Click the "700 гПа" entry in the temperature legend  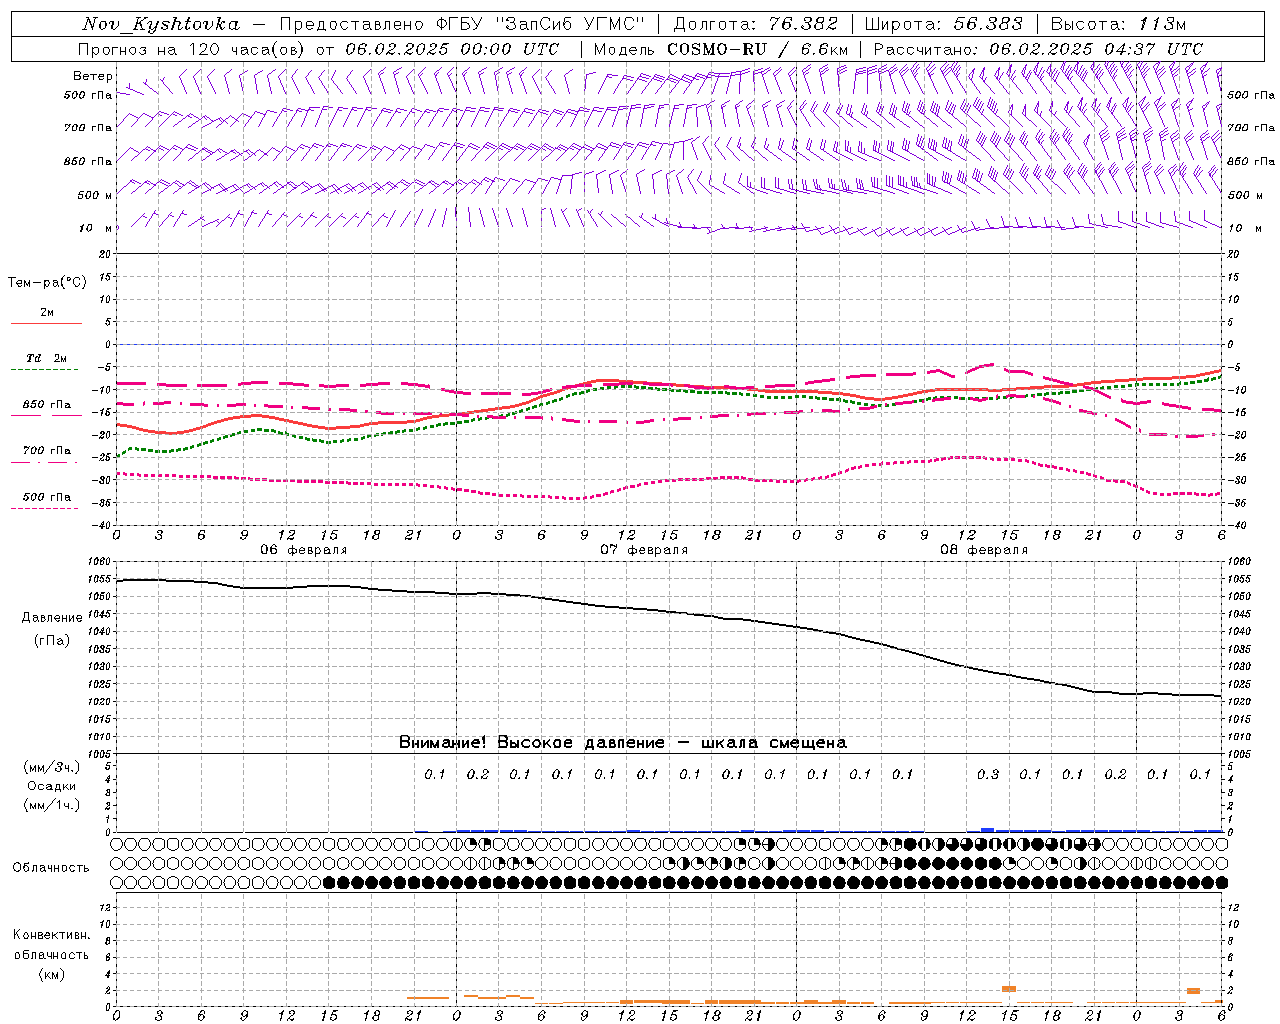(47, 450)
